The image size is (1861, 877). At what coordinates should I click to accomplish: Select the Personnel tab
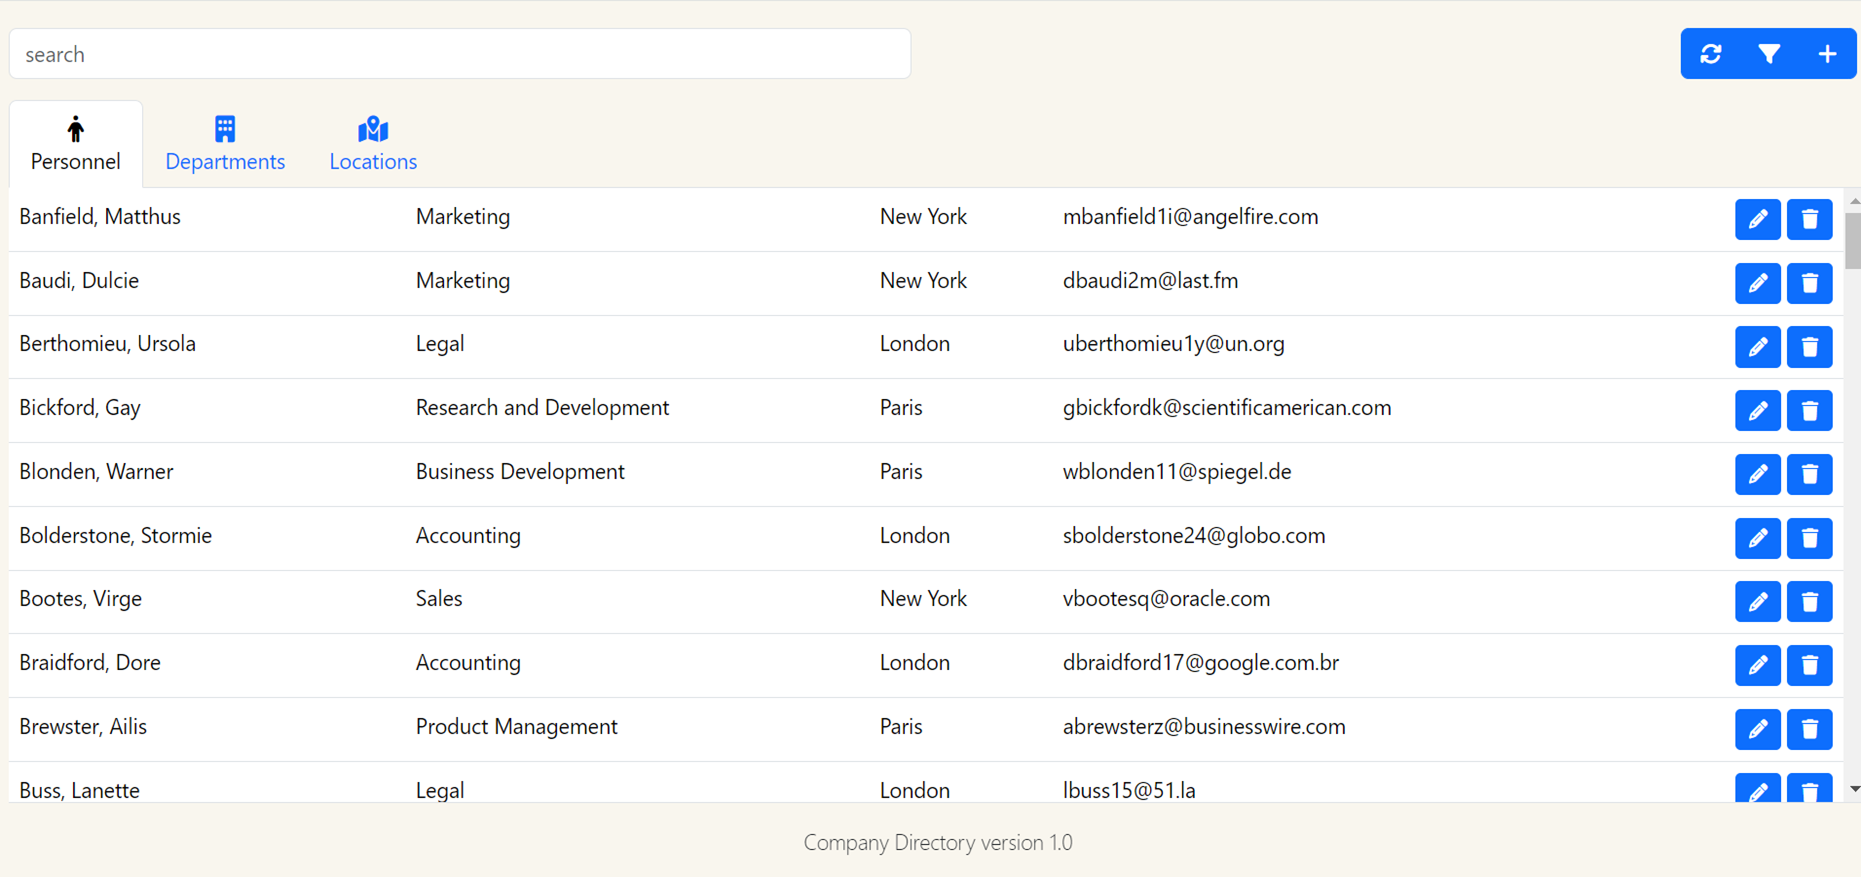[76, 145]
